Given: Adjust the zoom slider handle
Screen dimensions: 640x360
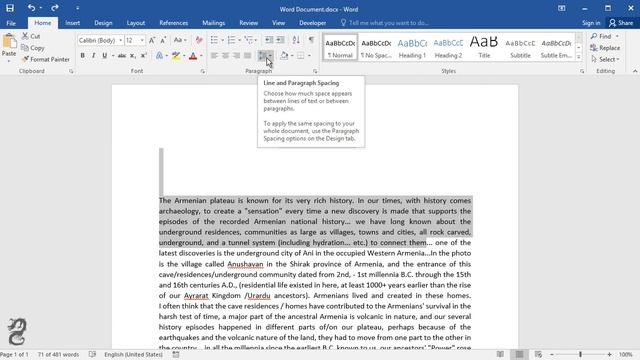Looking at the screenshot, I should (x=580, y=354).
